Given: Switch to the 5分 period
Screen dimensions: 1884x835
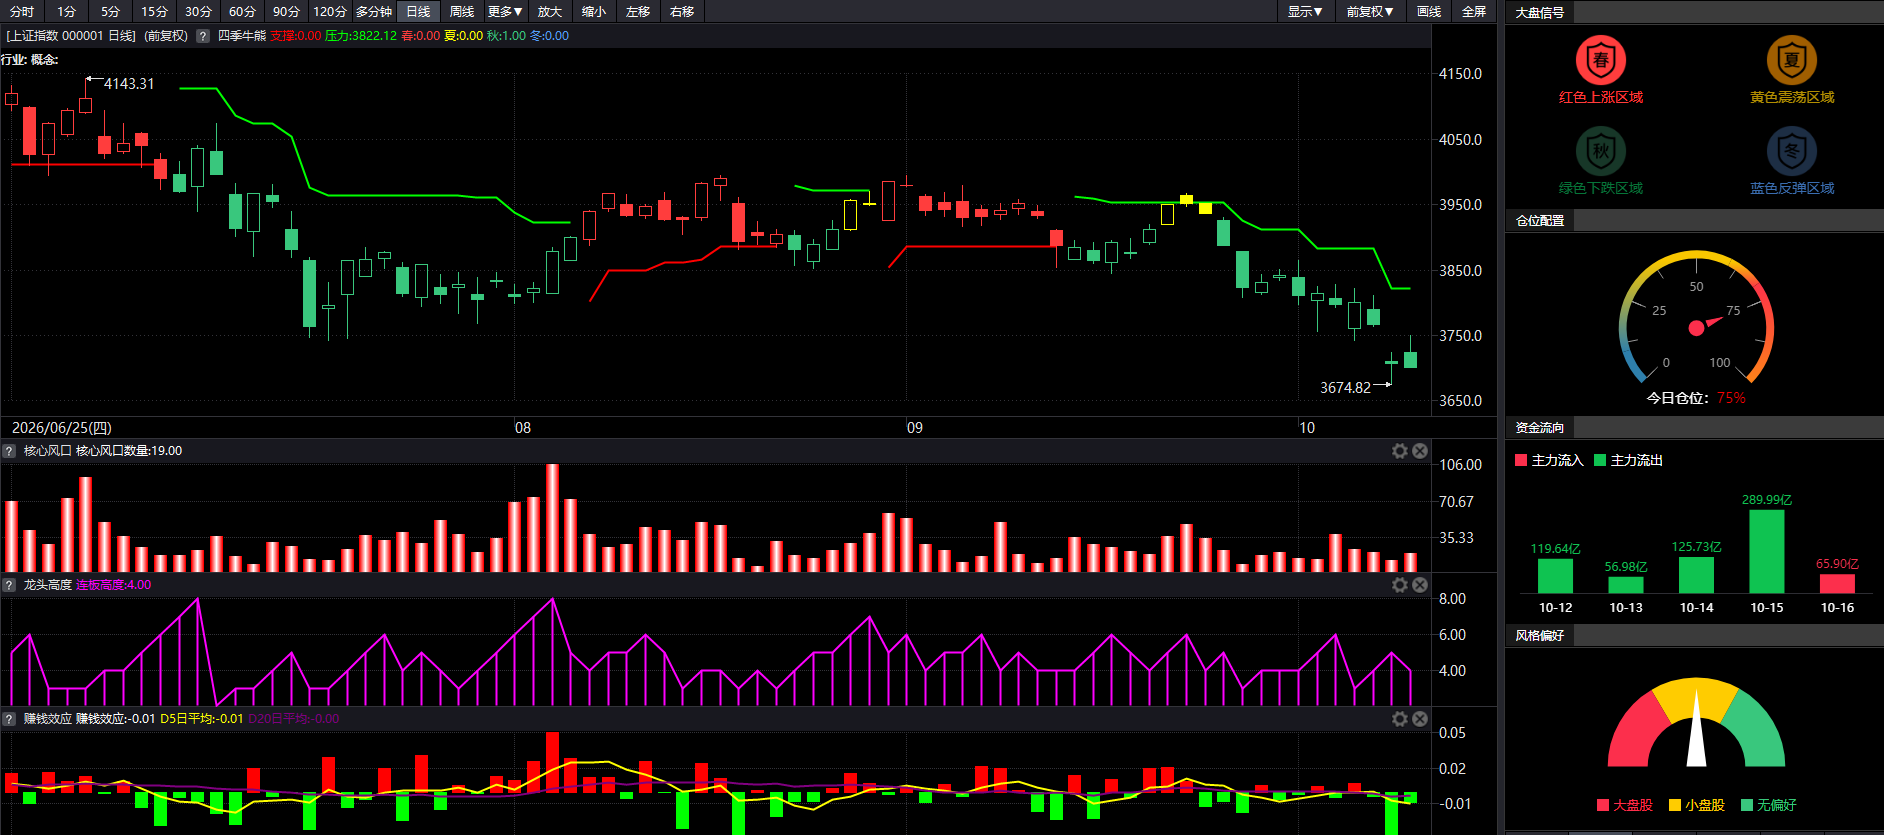Looking at the screenshot, I should [x=110, y=11].
